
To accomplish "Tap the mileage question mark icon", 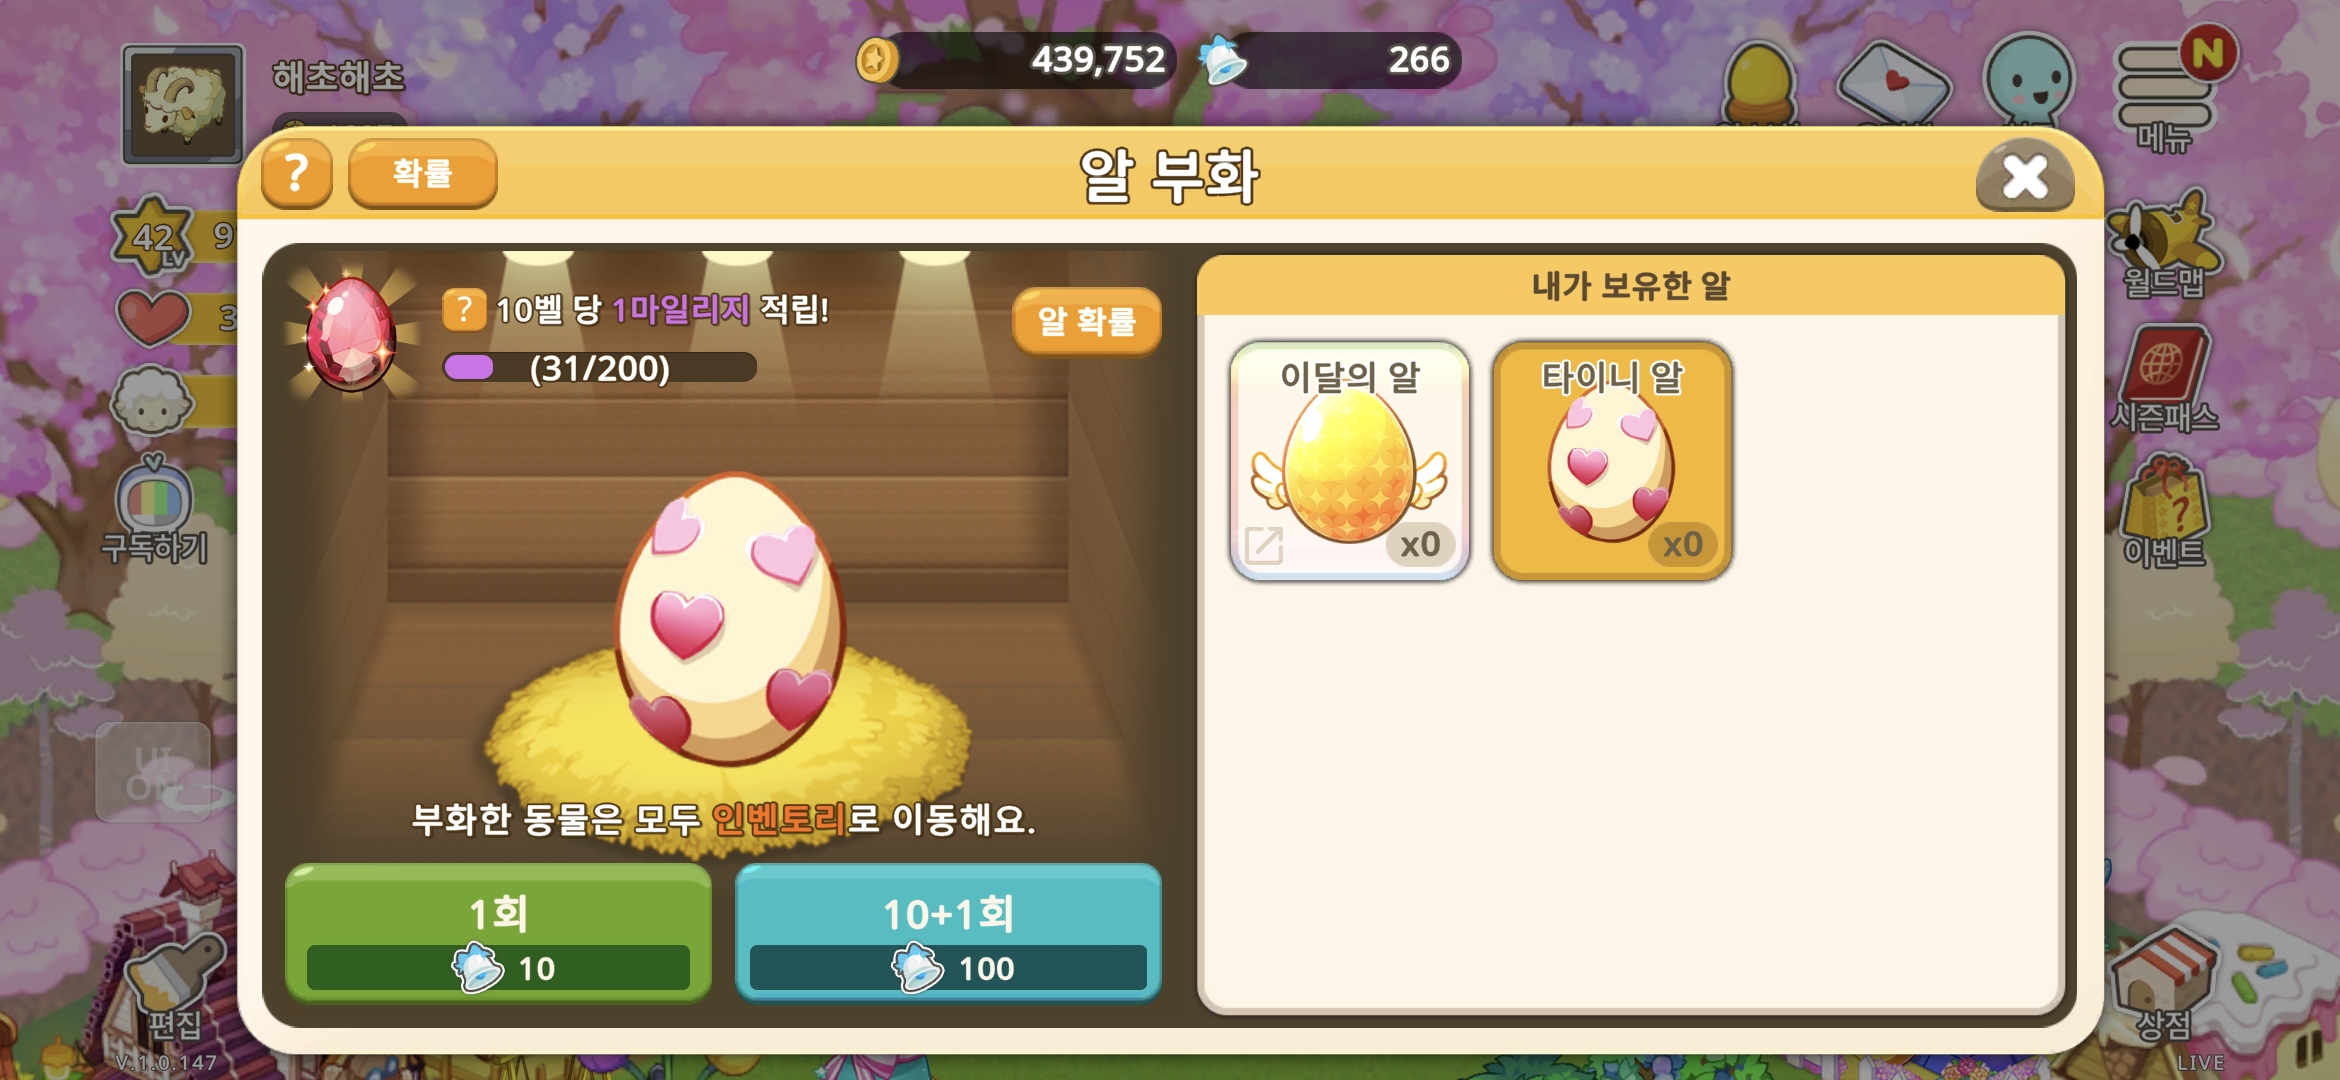I will click(x=464, y=310).
